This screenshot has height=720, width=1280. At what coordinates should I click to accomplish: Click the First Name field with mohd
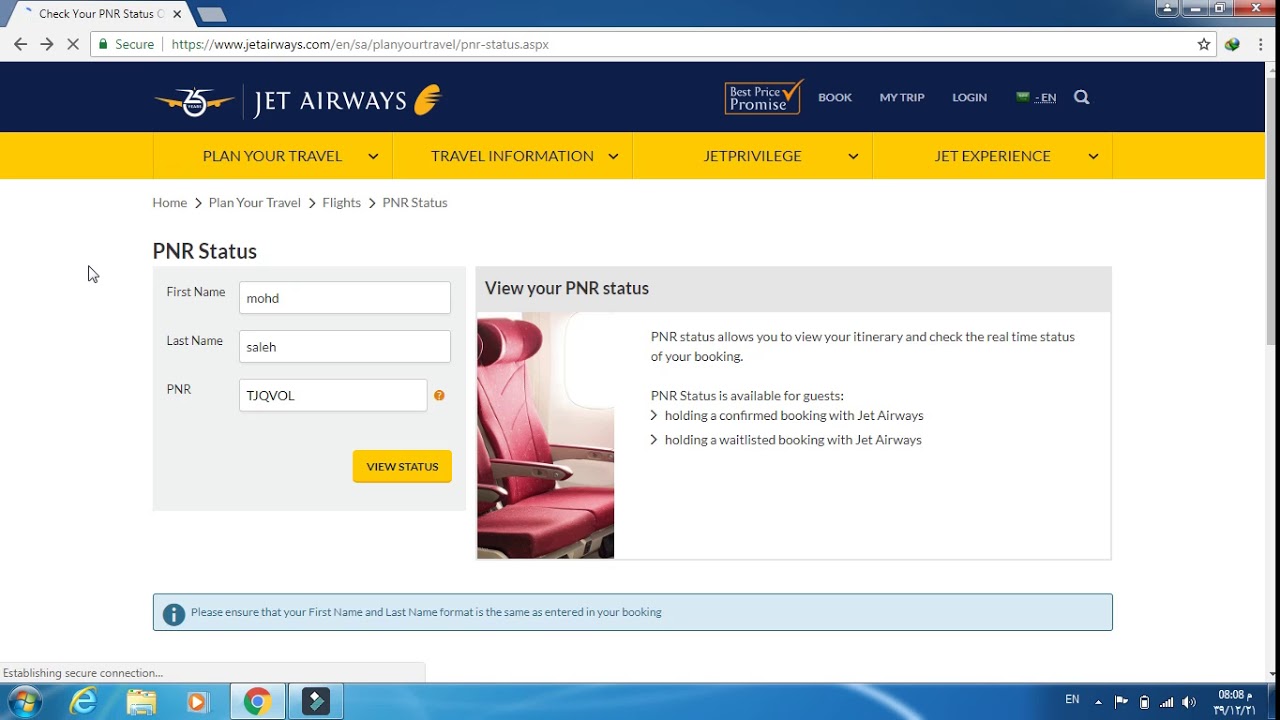[x=345, y=298]
